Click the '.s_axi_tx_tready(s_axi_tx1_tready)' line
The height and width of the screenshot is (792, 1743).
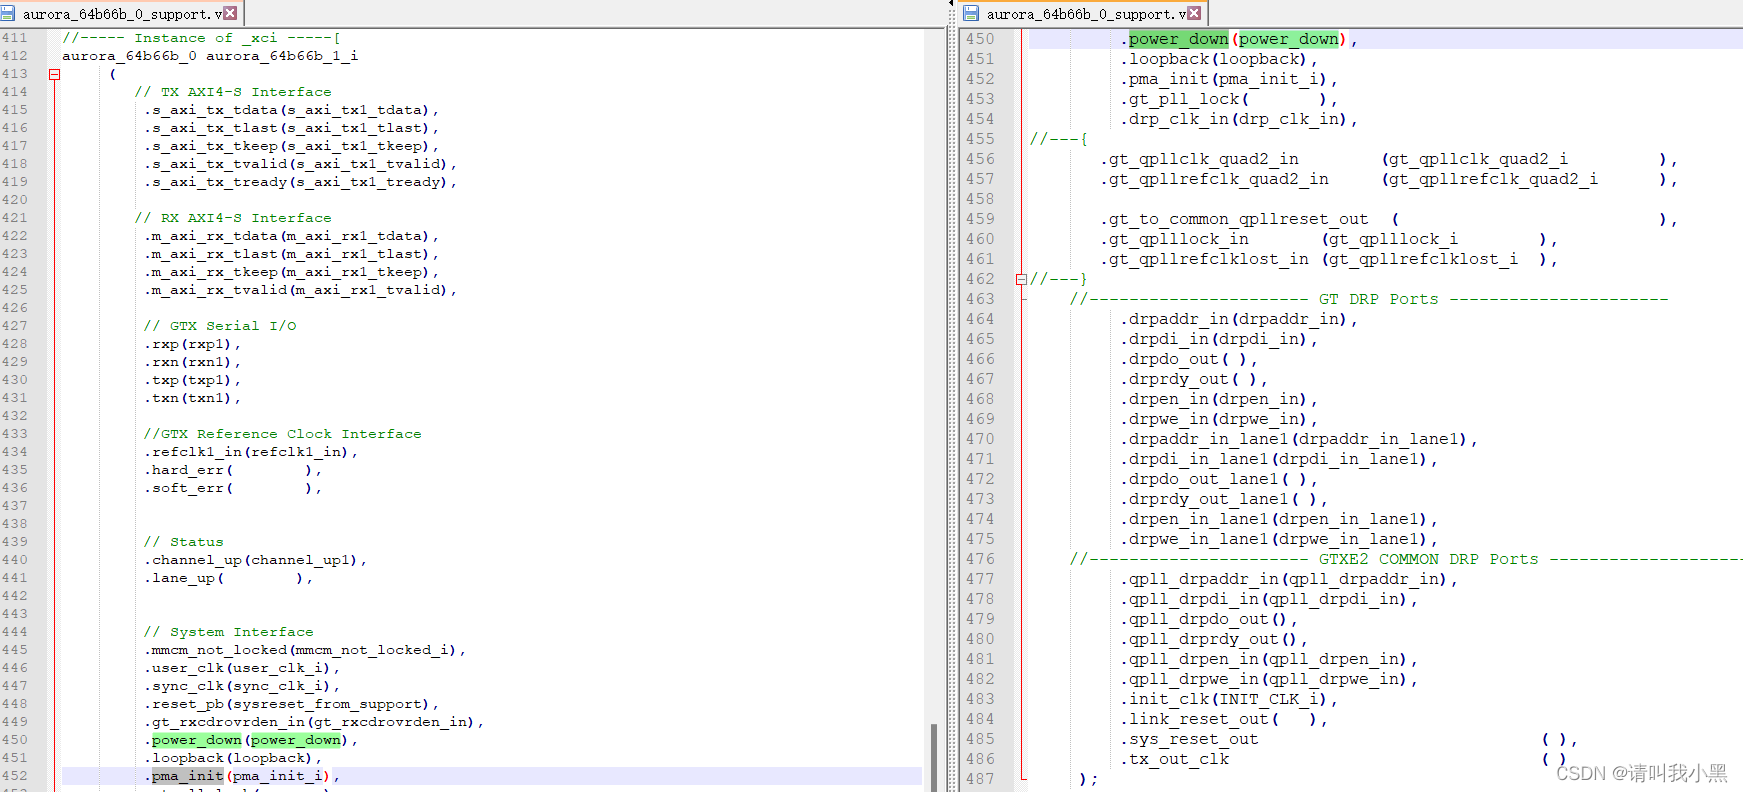[x=301, y=182]
